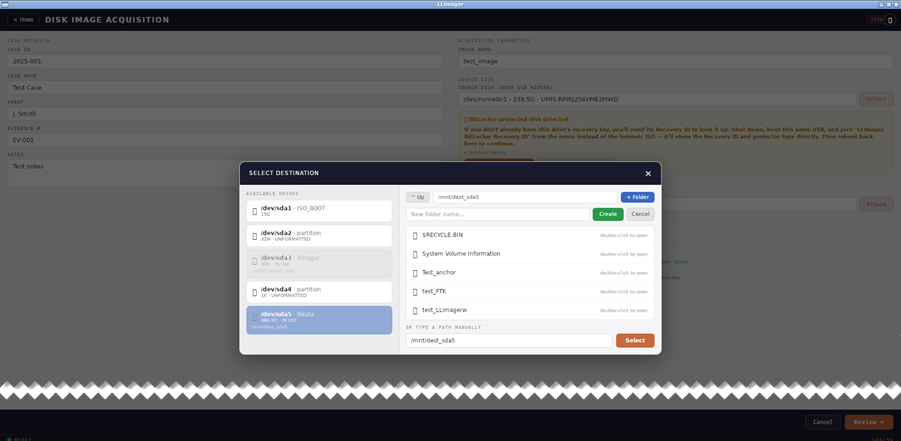Click the Browse button behind dialog
The width and height of the screenshot is (901, 441).
pyautogui.click(x=876, y=204)
